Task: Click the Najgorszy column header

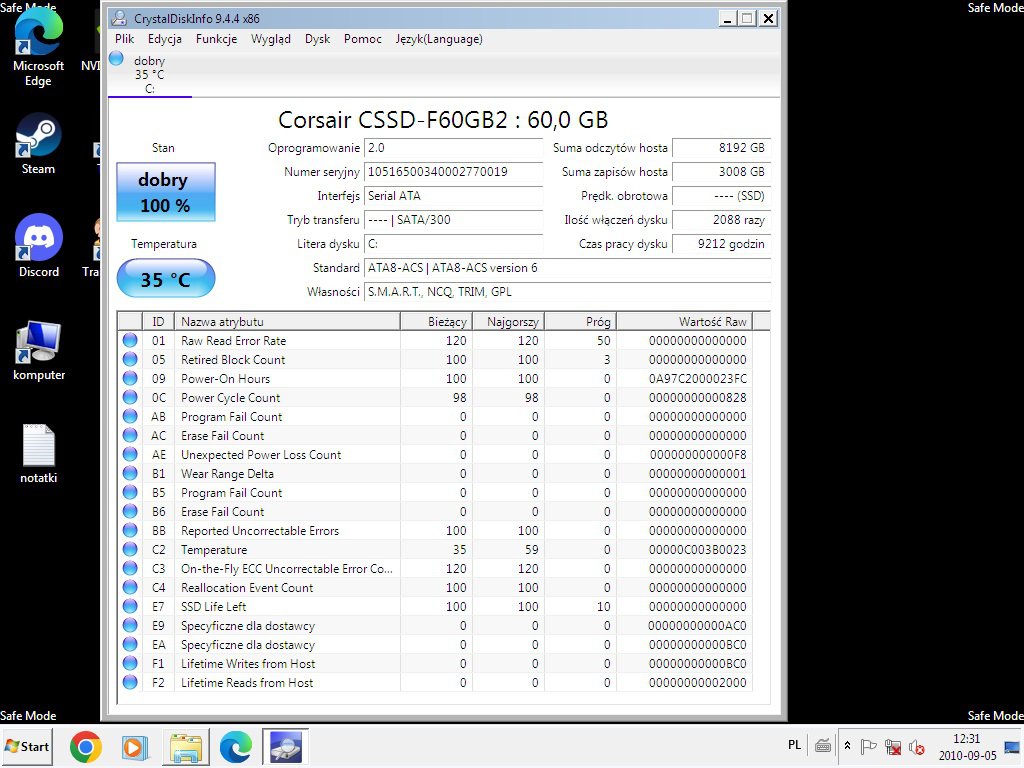Action: click(x=508, y=321)
